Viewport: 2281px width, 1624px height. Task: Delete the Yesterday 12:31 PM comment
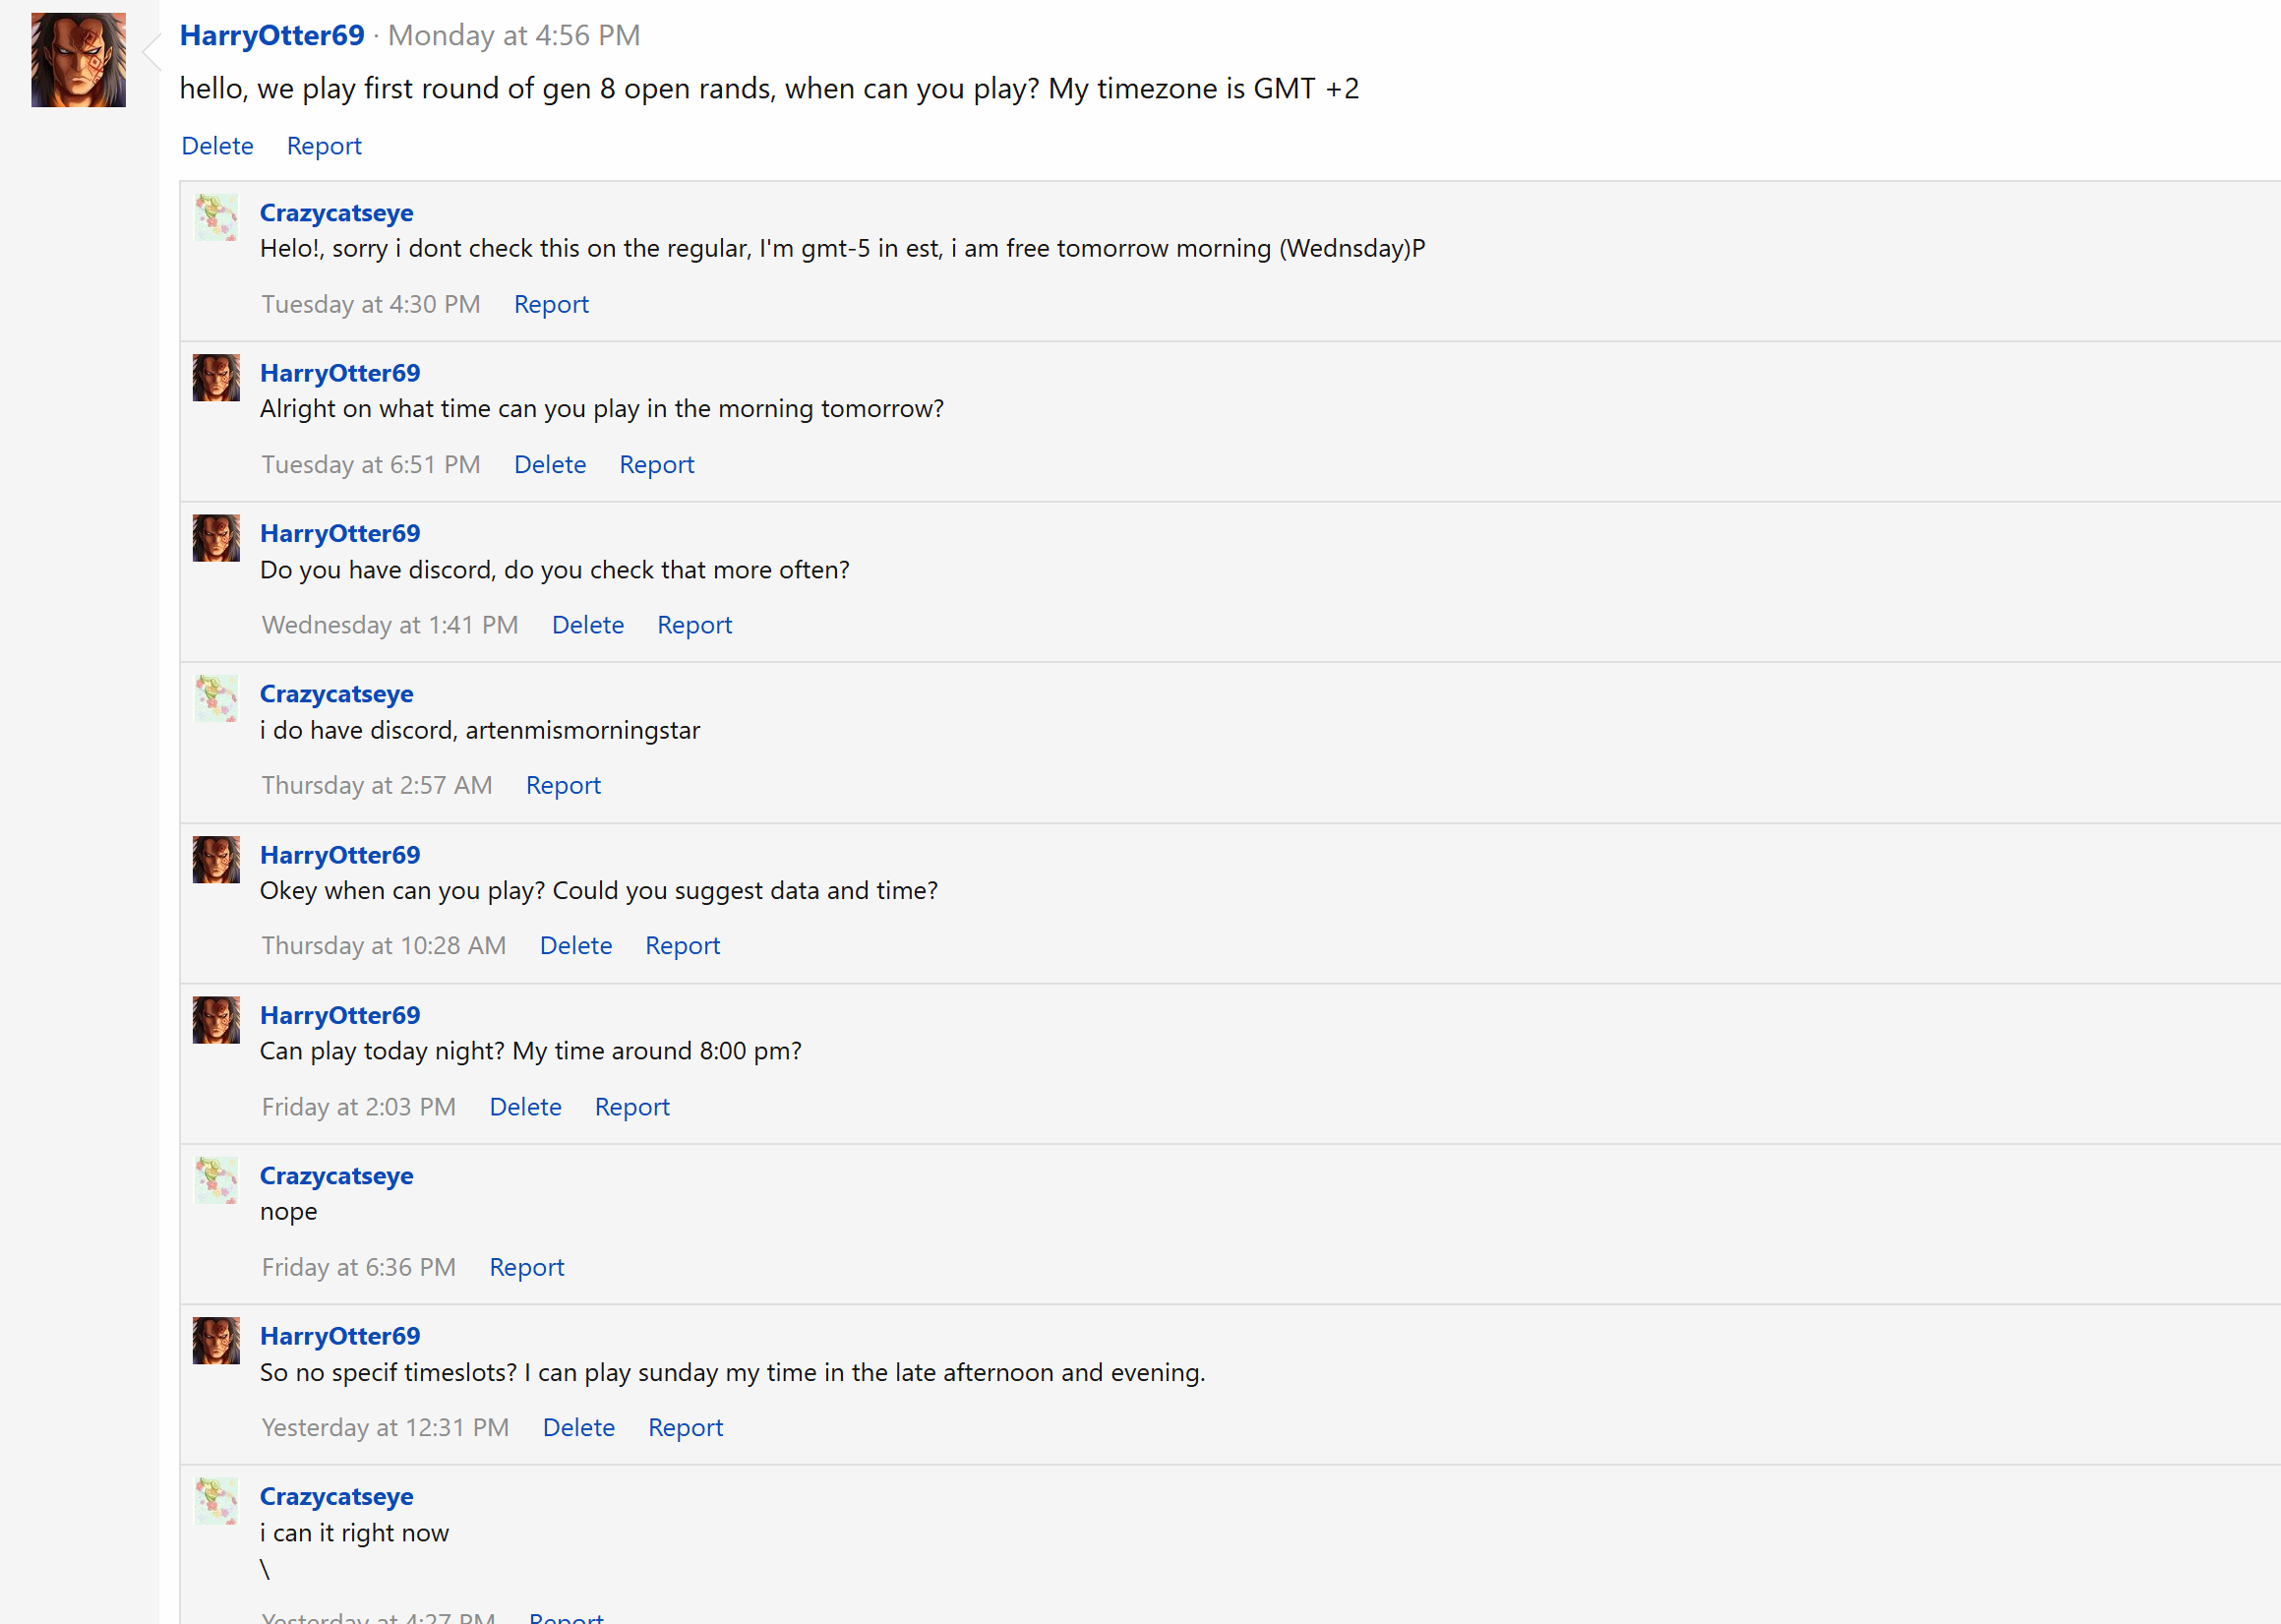pos(579,1427)
